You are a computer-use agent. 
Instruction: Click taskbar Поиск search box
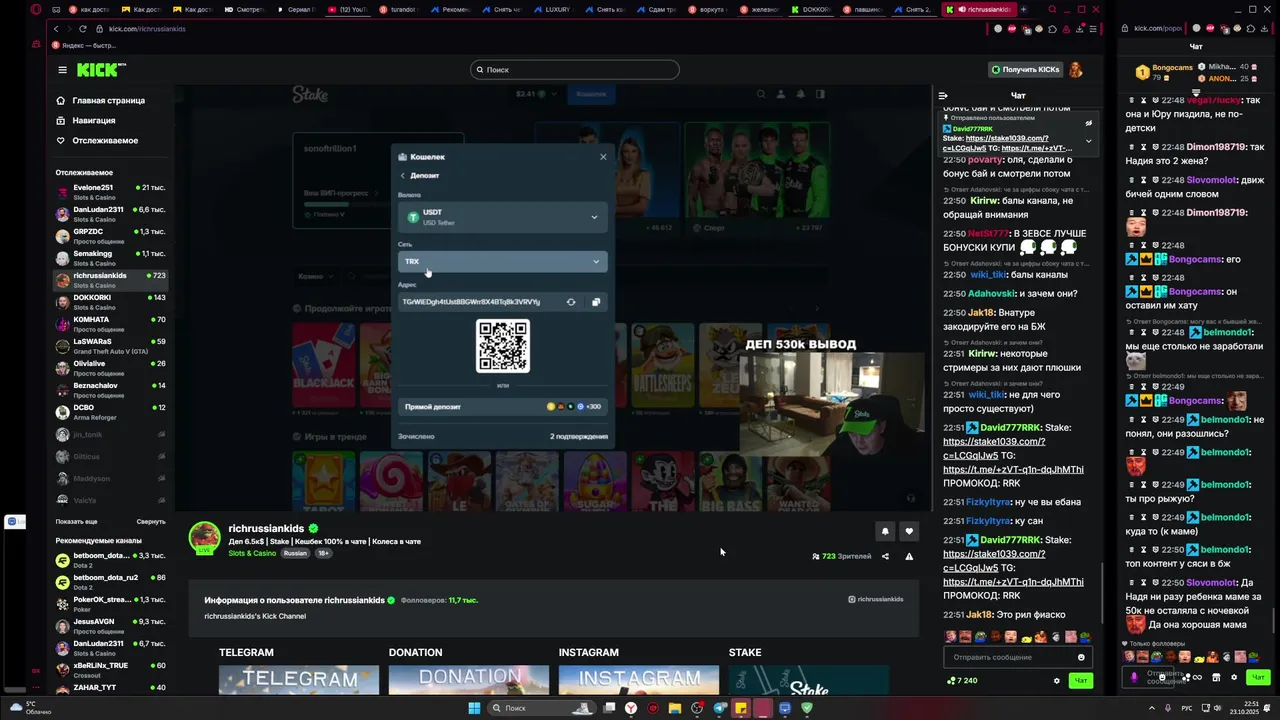pos(540,708)
